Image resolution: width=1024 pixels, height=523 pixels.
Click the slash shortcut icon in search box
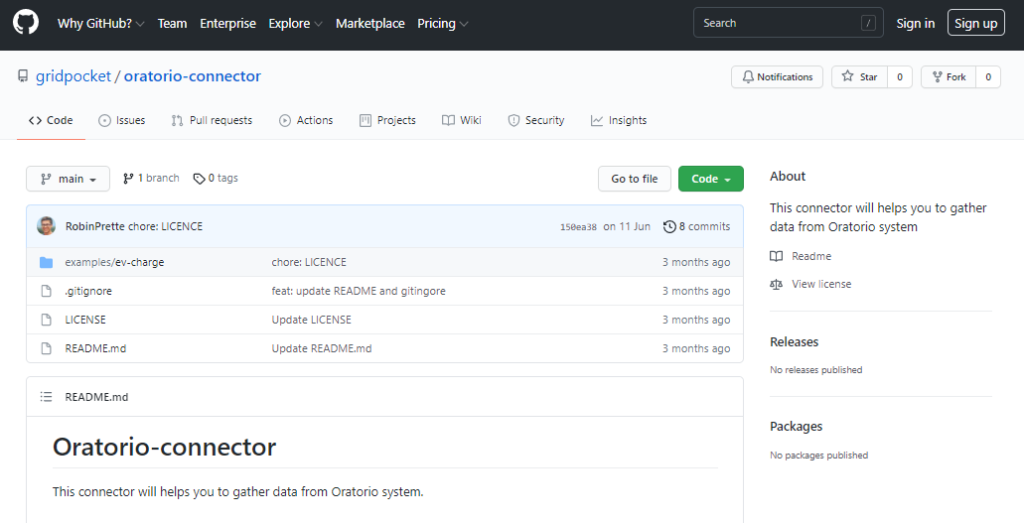pyautogui.click(x=868, y=24)
